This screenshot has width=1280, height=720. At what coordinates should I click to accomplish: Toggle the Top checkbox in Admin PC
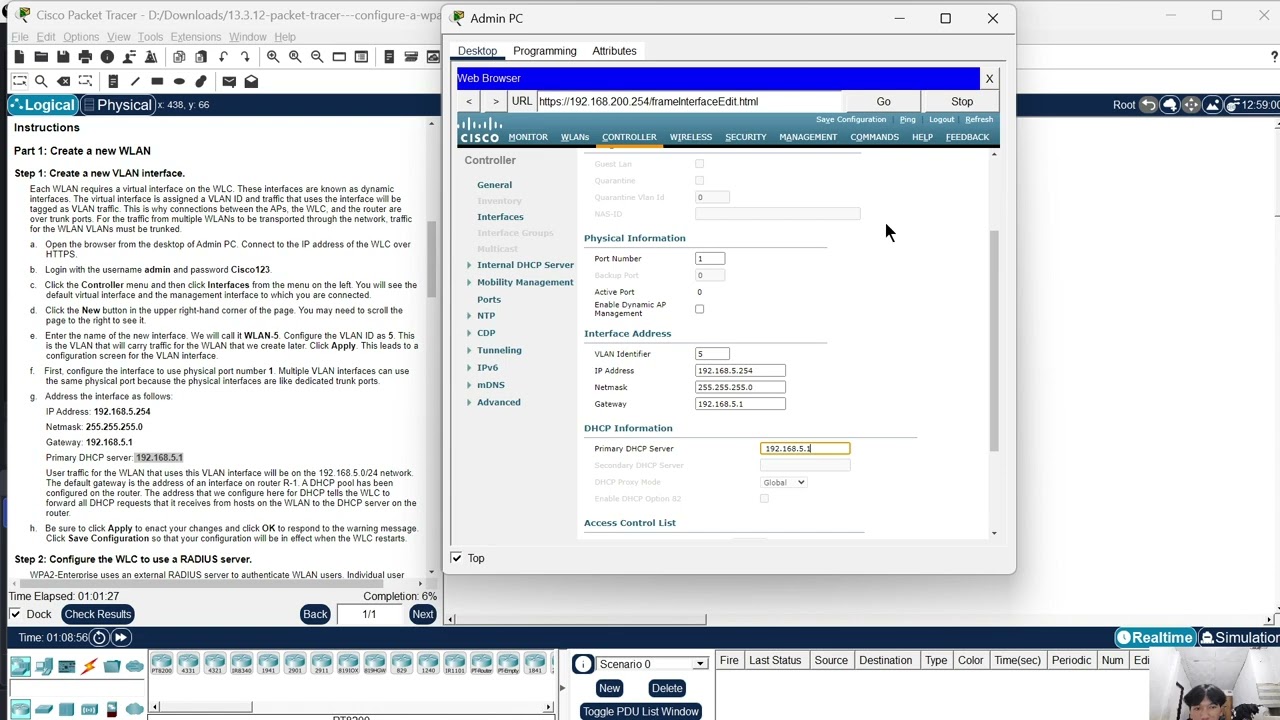(456, 558)
